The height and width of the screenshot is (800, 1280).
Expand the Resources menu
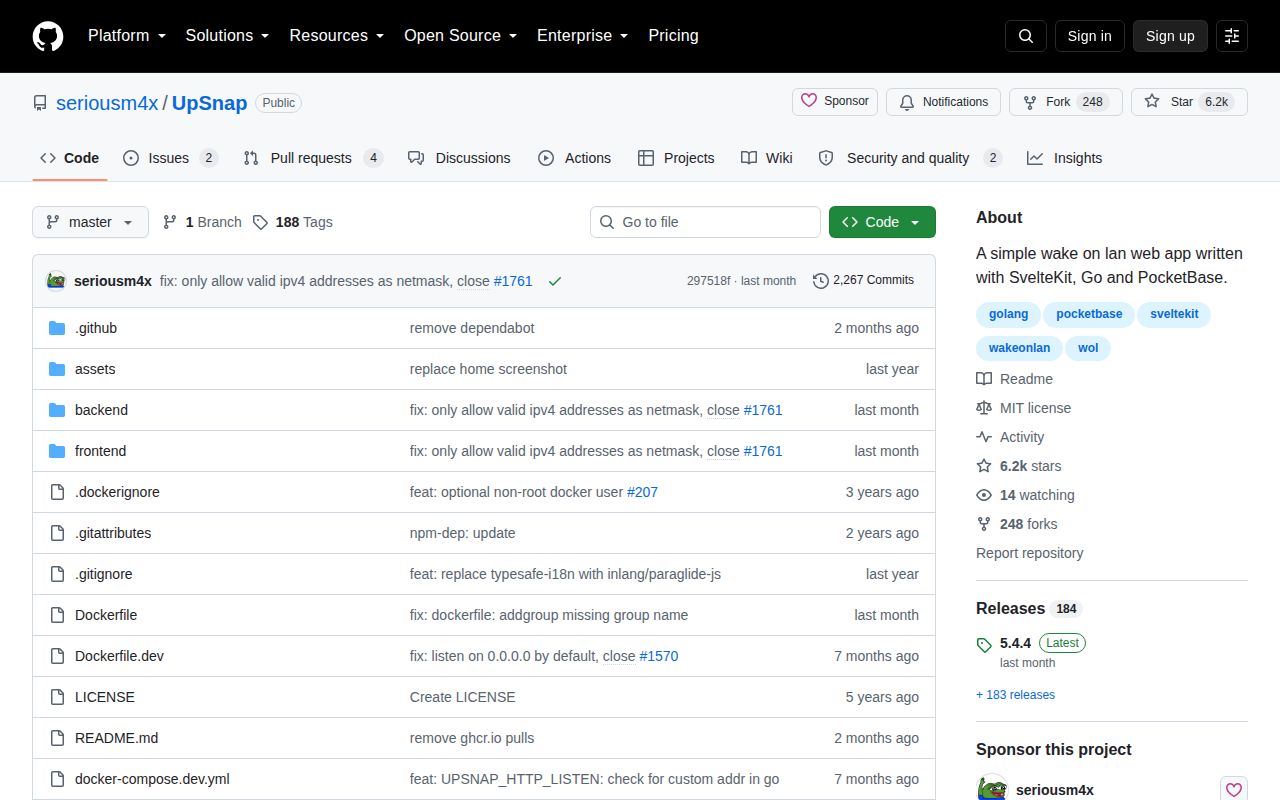coord(337,36)
